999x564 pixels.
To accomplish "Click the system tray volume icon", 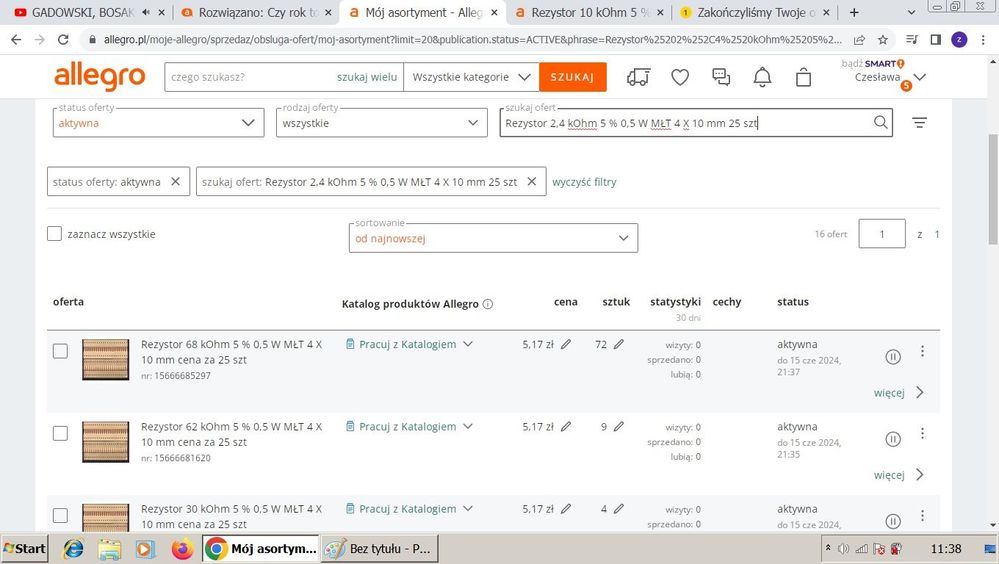I will pyautogui.click(x=844, y=549).
